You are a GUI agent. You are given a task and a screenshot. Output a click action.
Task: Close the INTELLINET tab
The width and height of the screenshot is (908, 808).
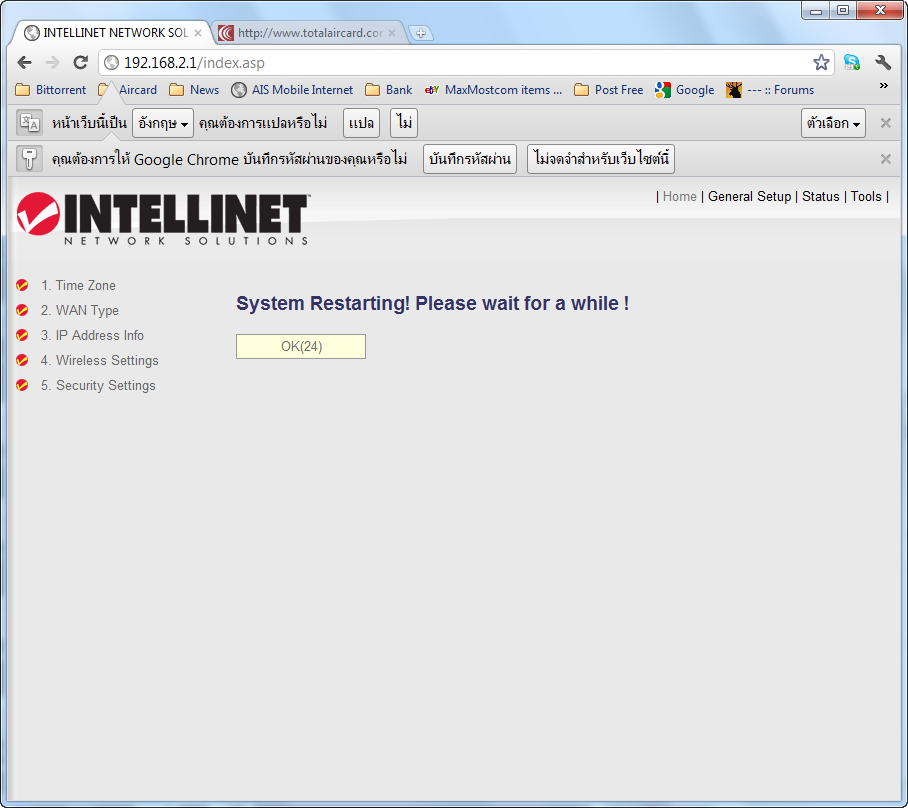pos(198,33)
